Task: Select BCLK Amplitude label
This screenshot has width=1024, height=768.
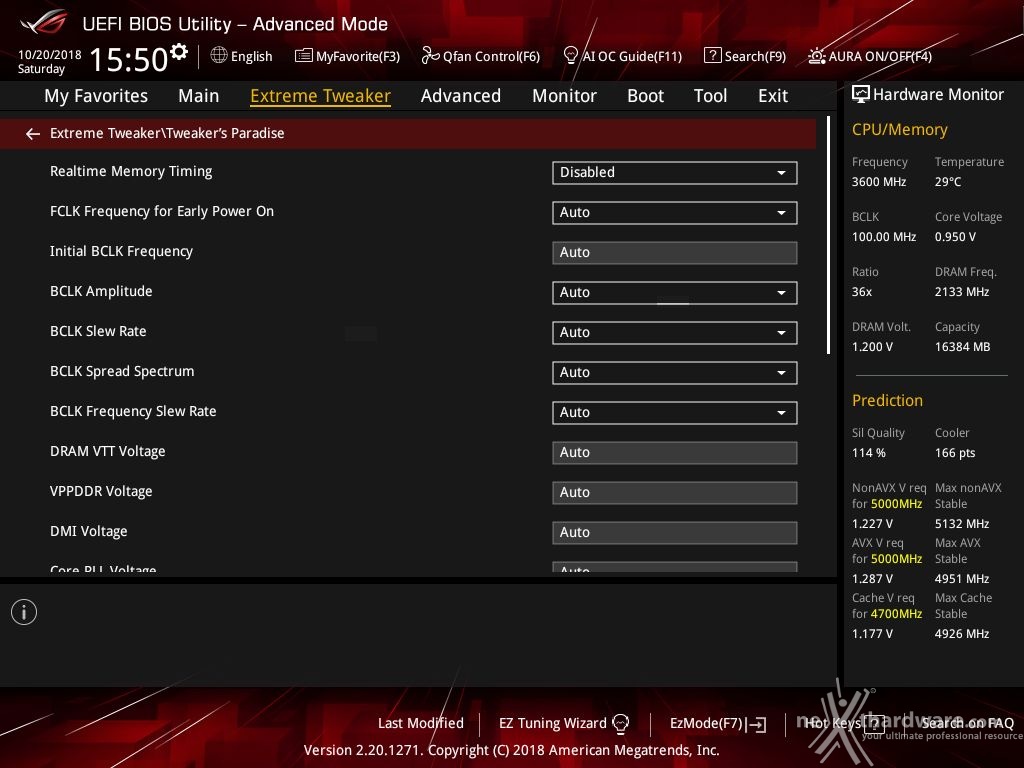Action: [x=101, y=291]
